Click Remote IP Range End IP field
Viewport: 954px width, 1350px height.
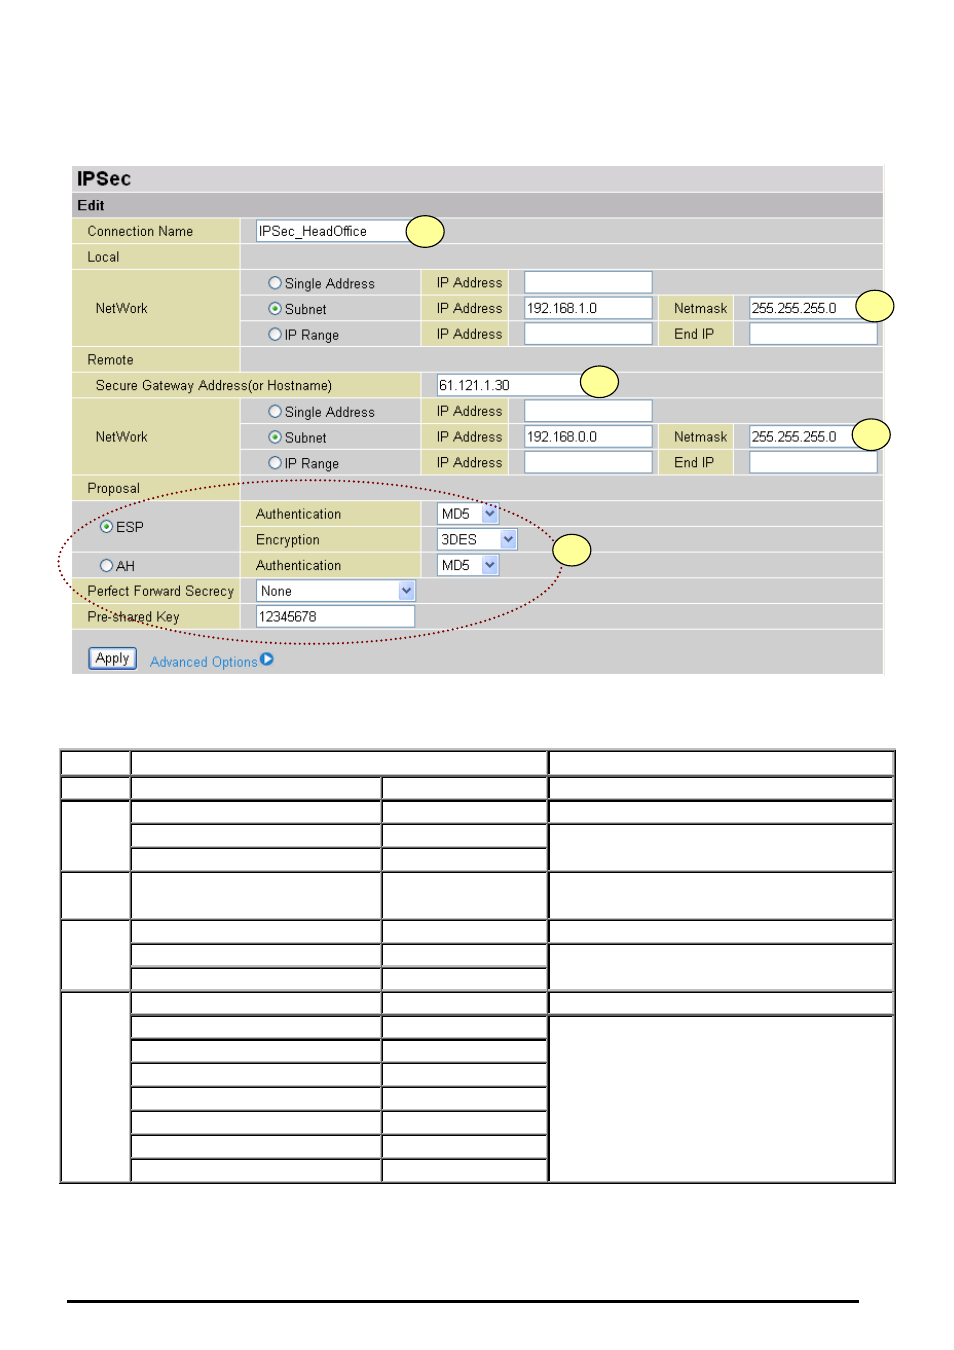coord(813,462)
